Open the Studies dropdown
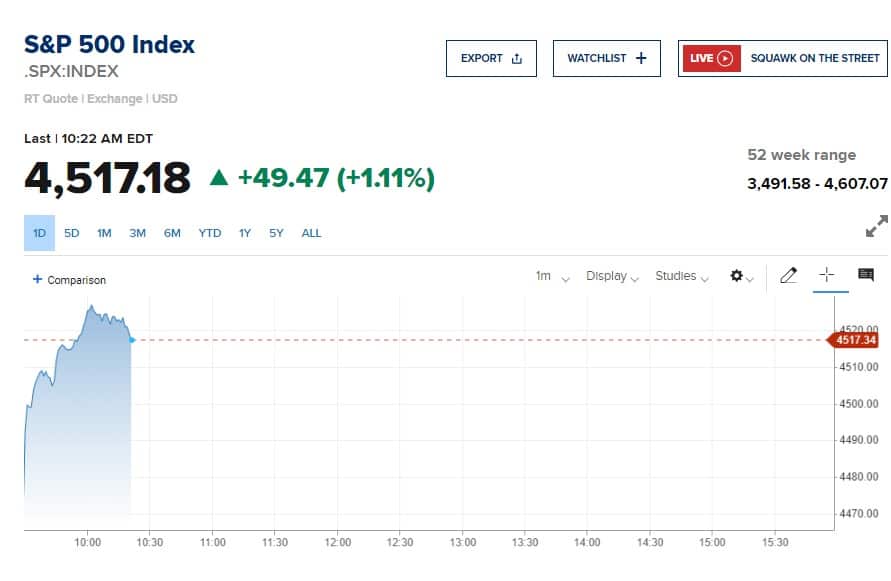The width and height of the screenshot is (891, 581). [x=681, y=276]
